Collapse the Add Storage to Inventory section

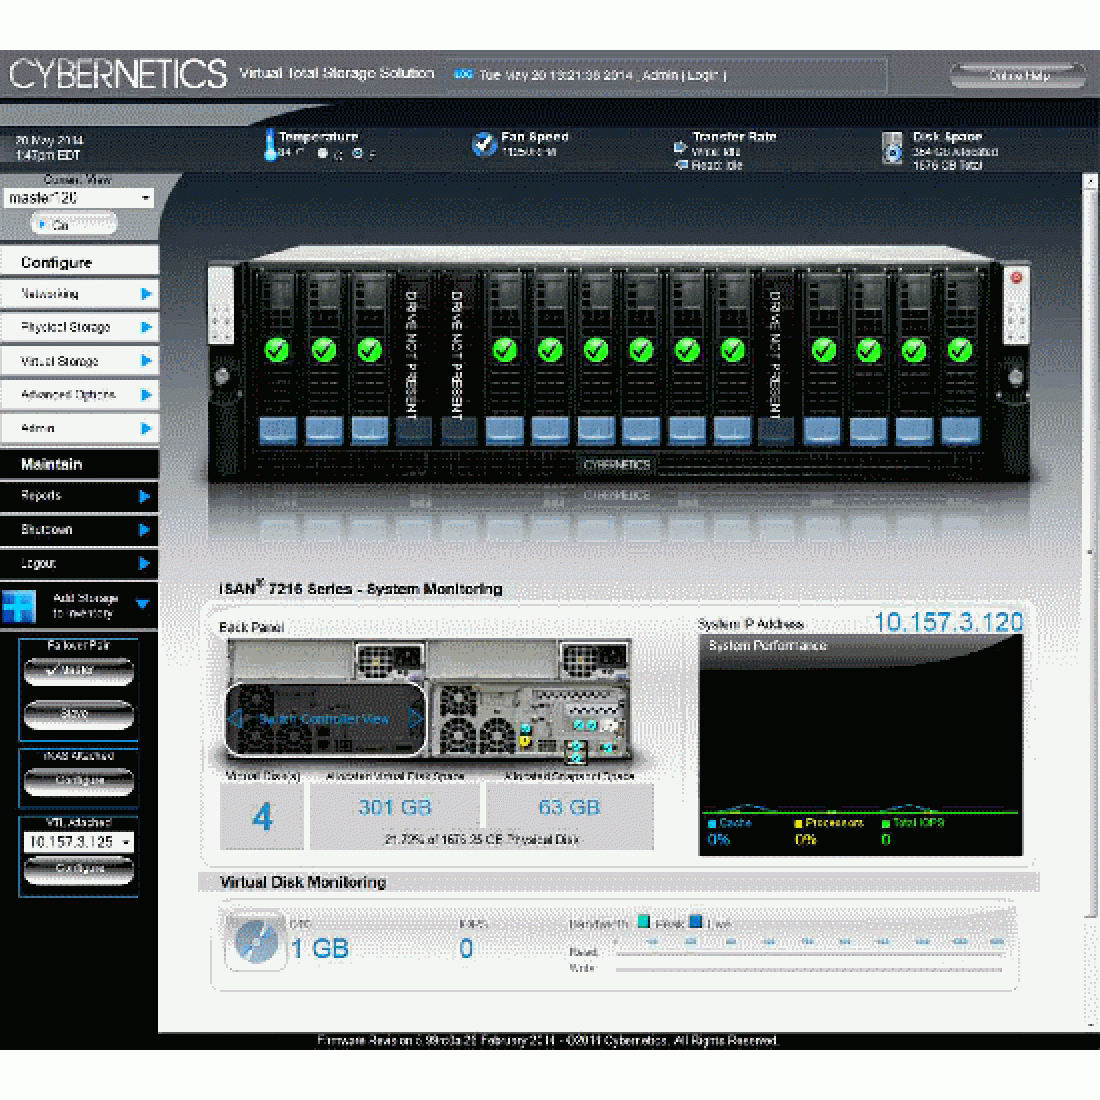click(143, 604)
